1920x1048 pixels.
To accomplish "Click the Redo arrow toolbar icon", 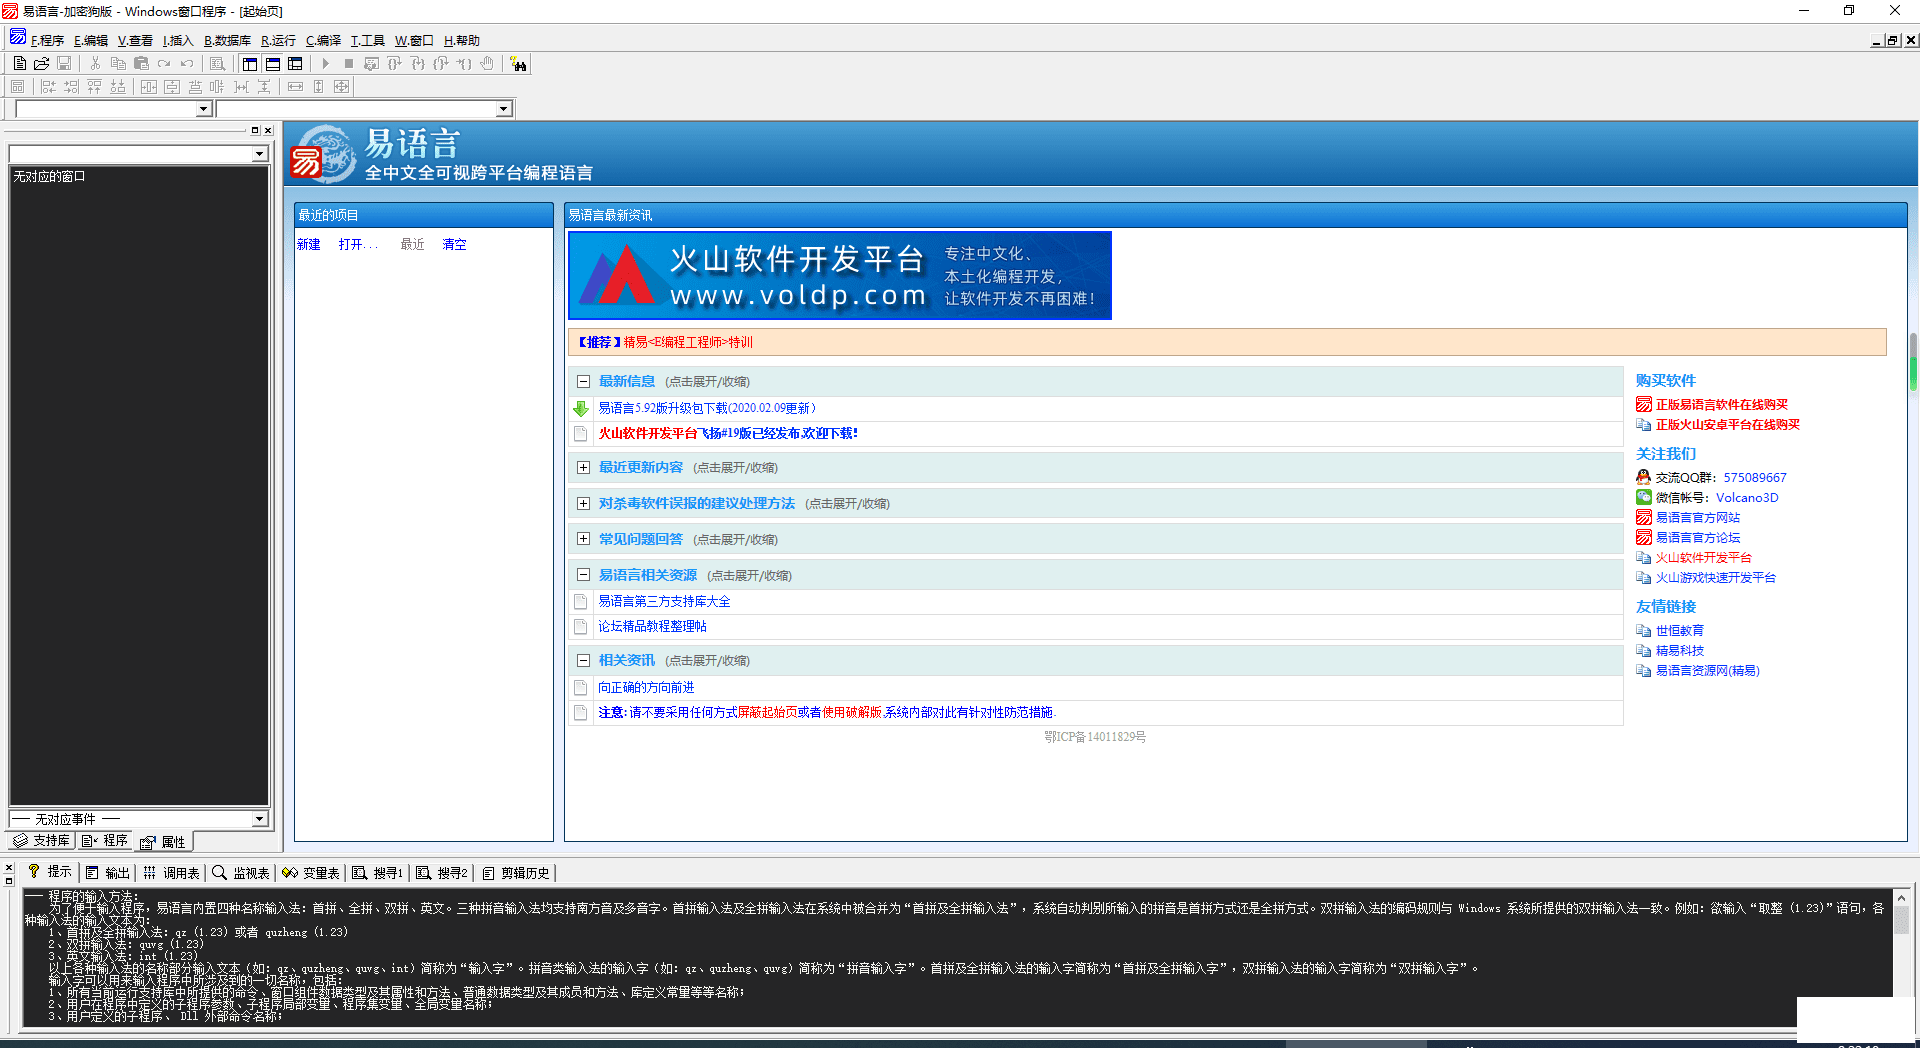I will [x=164, y=63].
